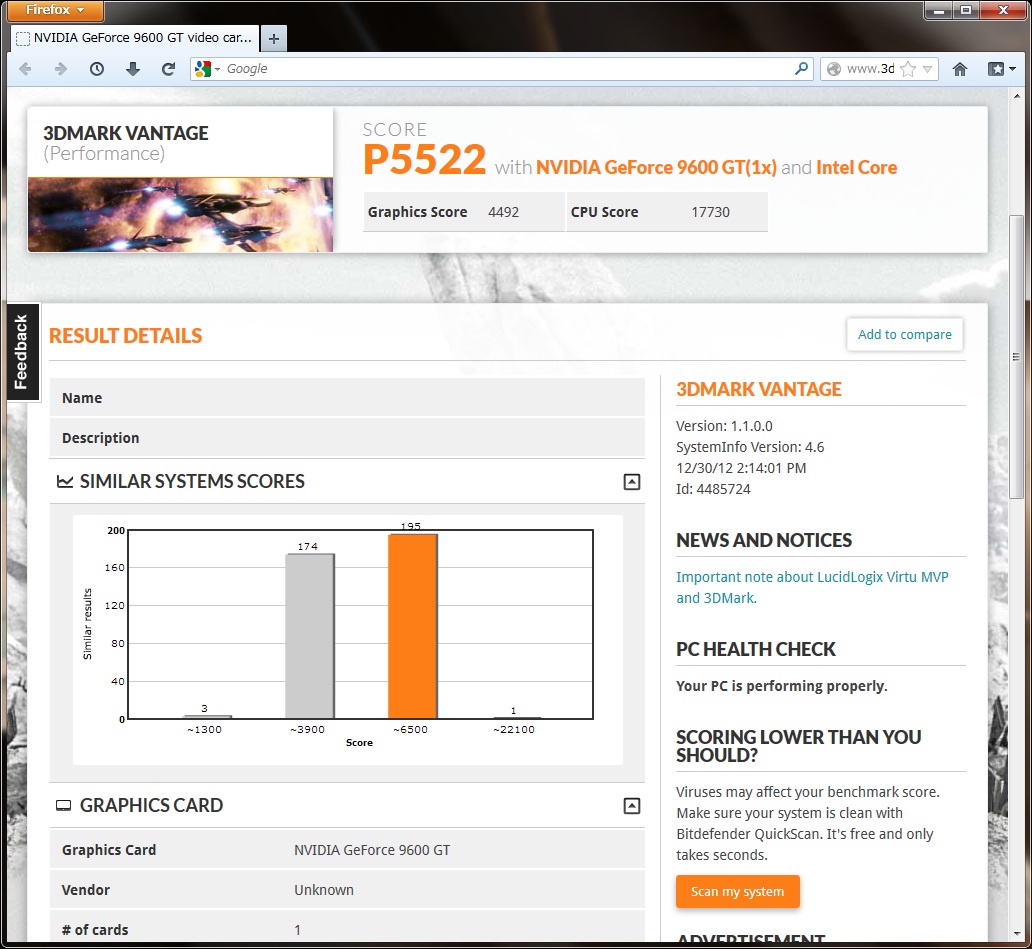Screen dimensions: 1032x949
Task: Click Your PC is performing properly text
Action: [782, 686]
